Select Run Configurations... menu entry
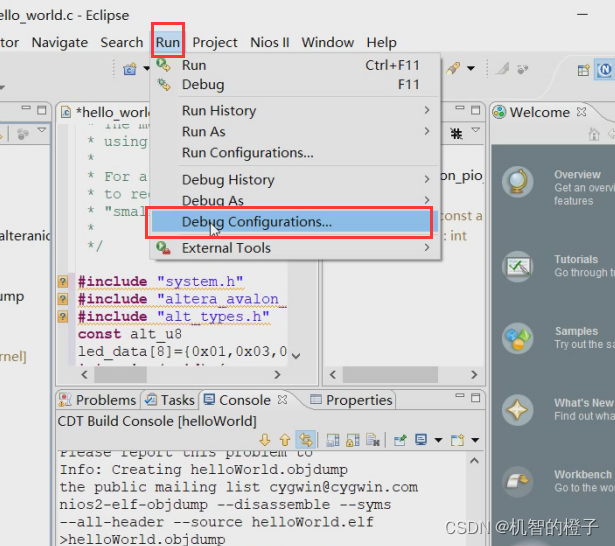Image resolution: width=615 pixels, height=546 pixels. [x=295, y=152]
